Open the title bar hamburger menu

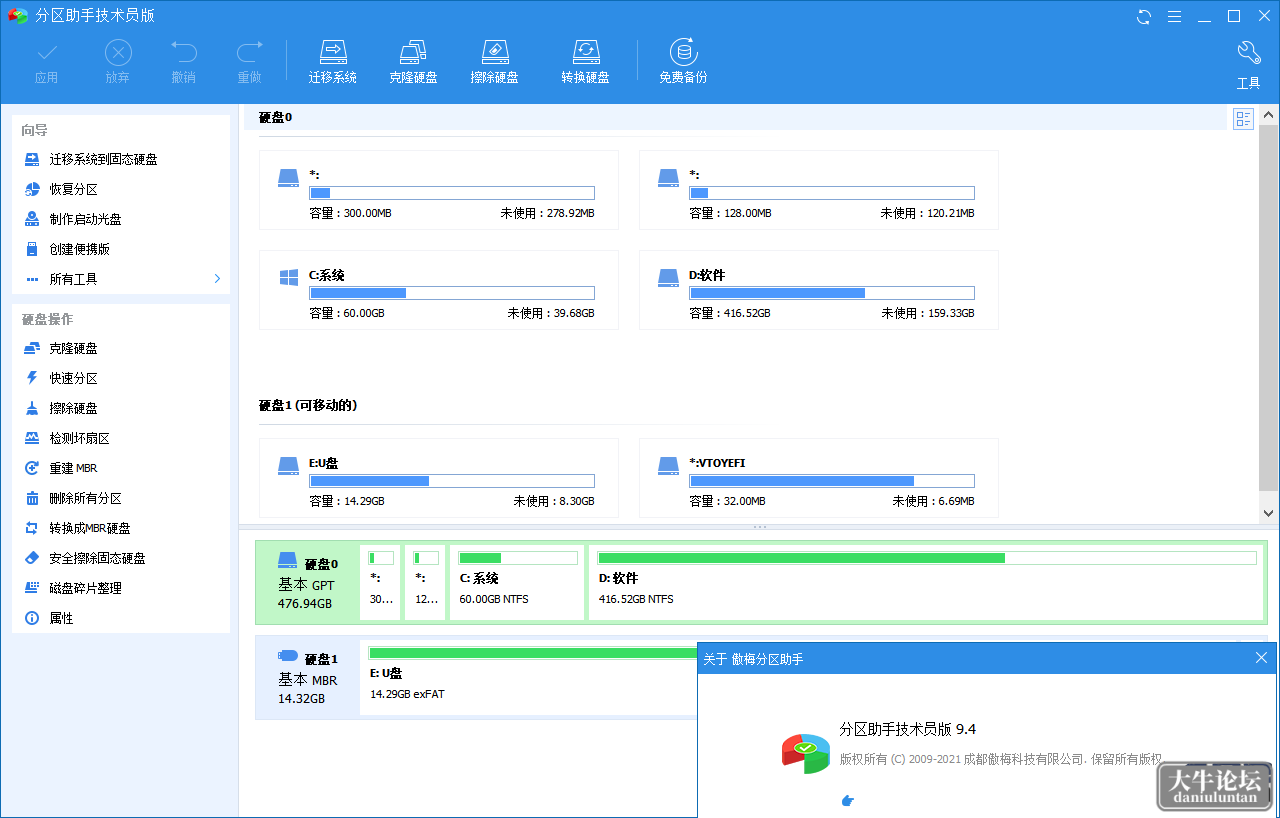tap(1174, 16)
